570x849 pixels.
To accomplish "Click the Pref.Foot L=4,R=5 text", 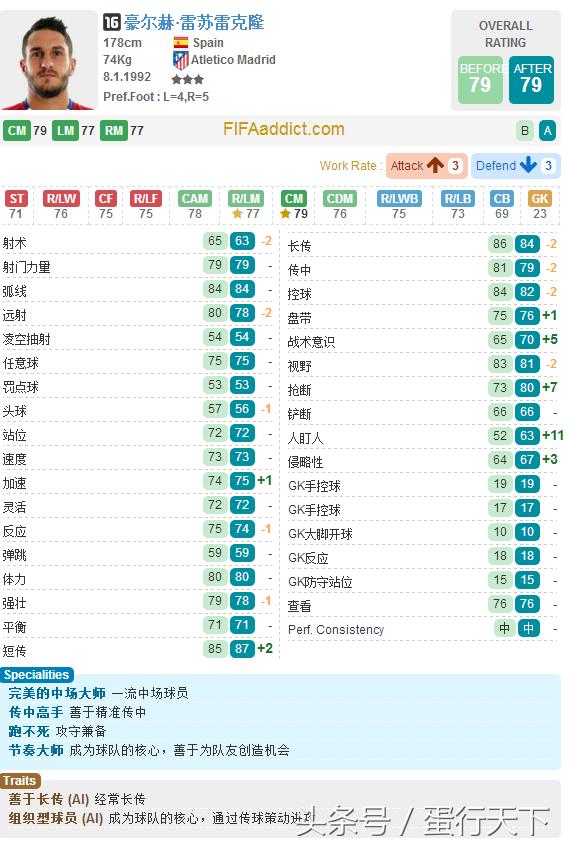I will [156, 97].
